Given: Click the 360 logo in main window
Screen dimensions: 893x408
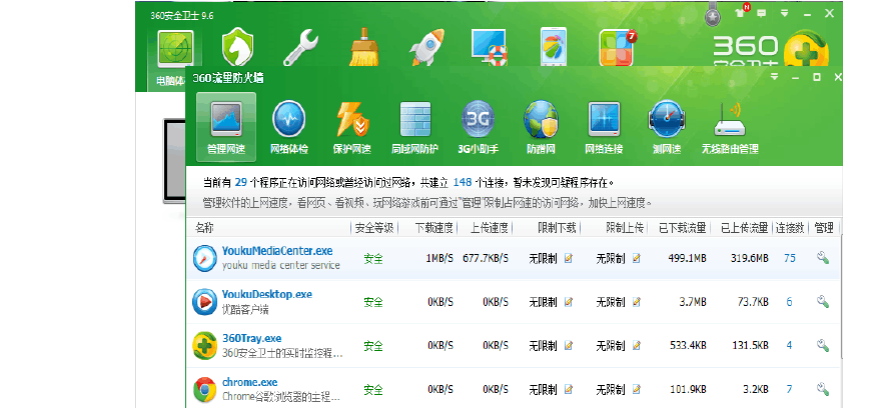Looking at the screenshot, I should click(x=771, y=50).
